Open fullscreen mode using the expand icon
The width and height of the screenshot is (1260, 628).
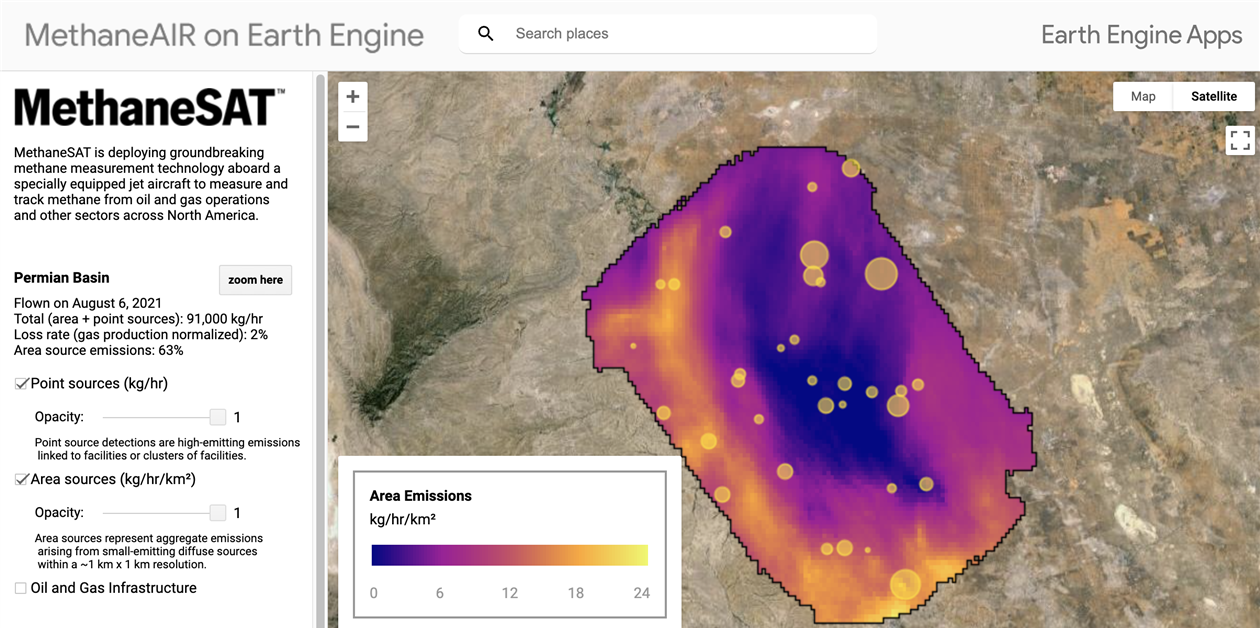[1239, 140]
